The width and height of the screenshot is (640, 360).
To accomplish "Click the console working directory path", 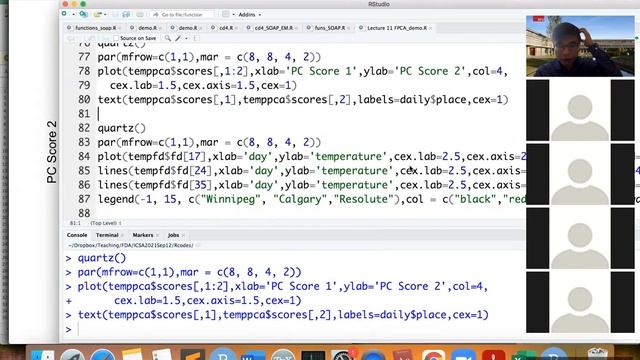I will pyautogui.click(x=131, y=245).
